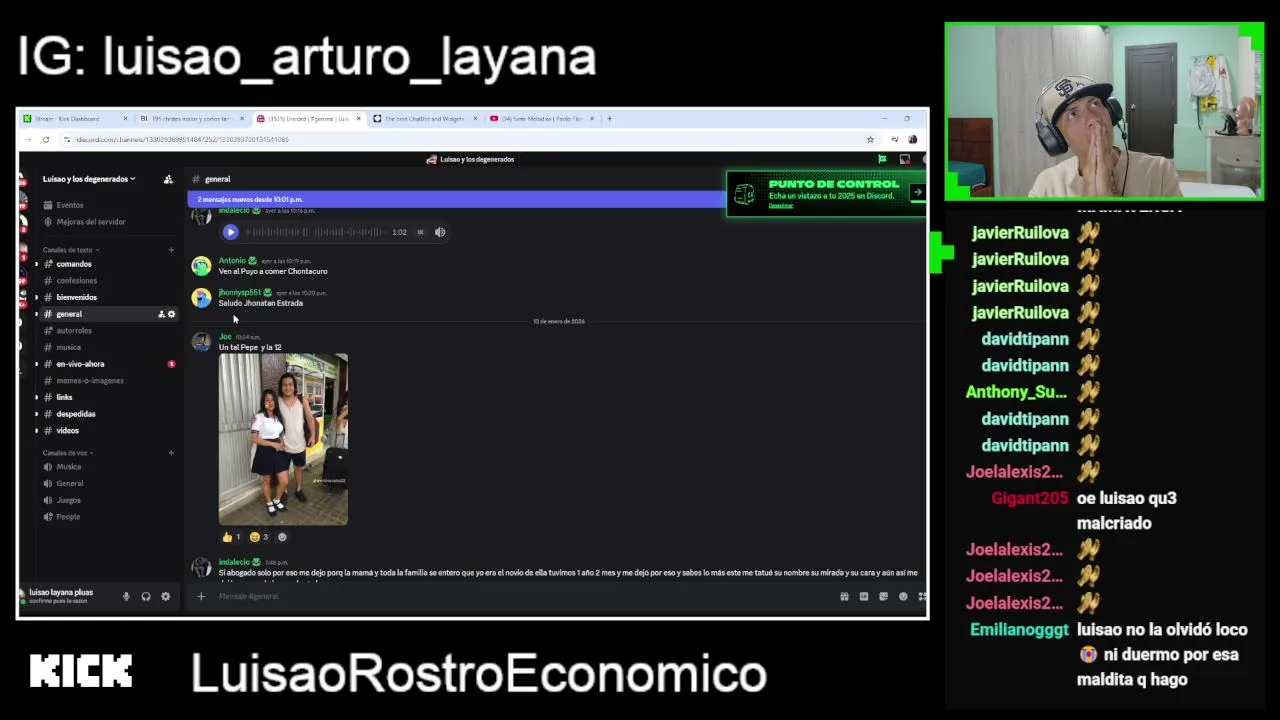Open the photo posted by Joe
1280x720 pixels.
(x=283, y=439)
